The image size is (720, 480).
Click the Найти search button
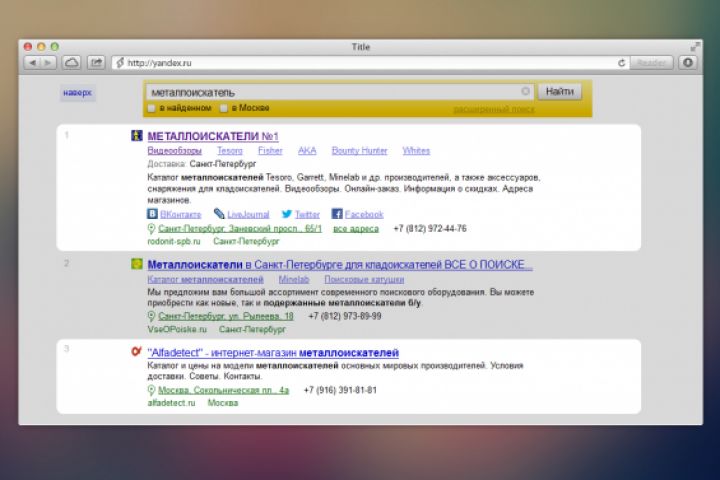coord(559,91)
